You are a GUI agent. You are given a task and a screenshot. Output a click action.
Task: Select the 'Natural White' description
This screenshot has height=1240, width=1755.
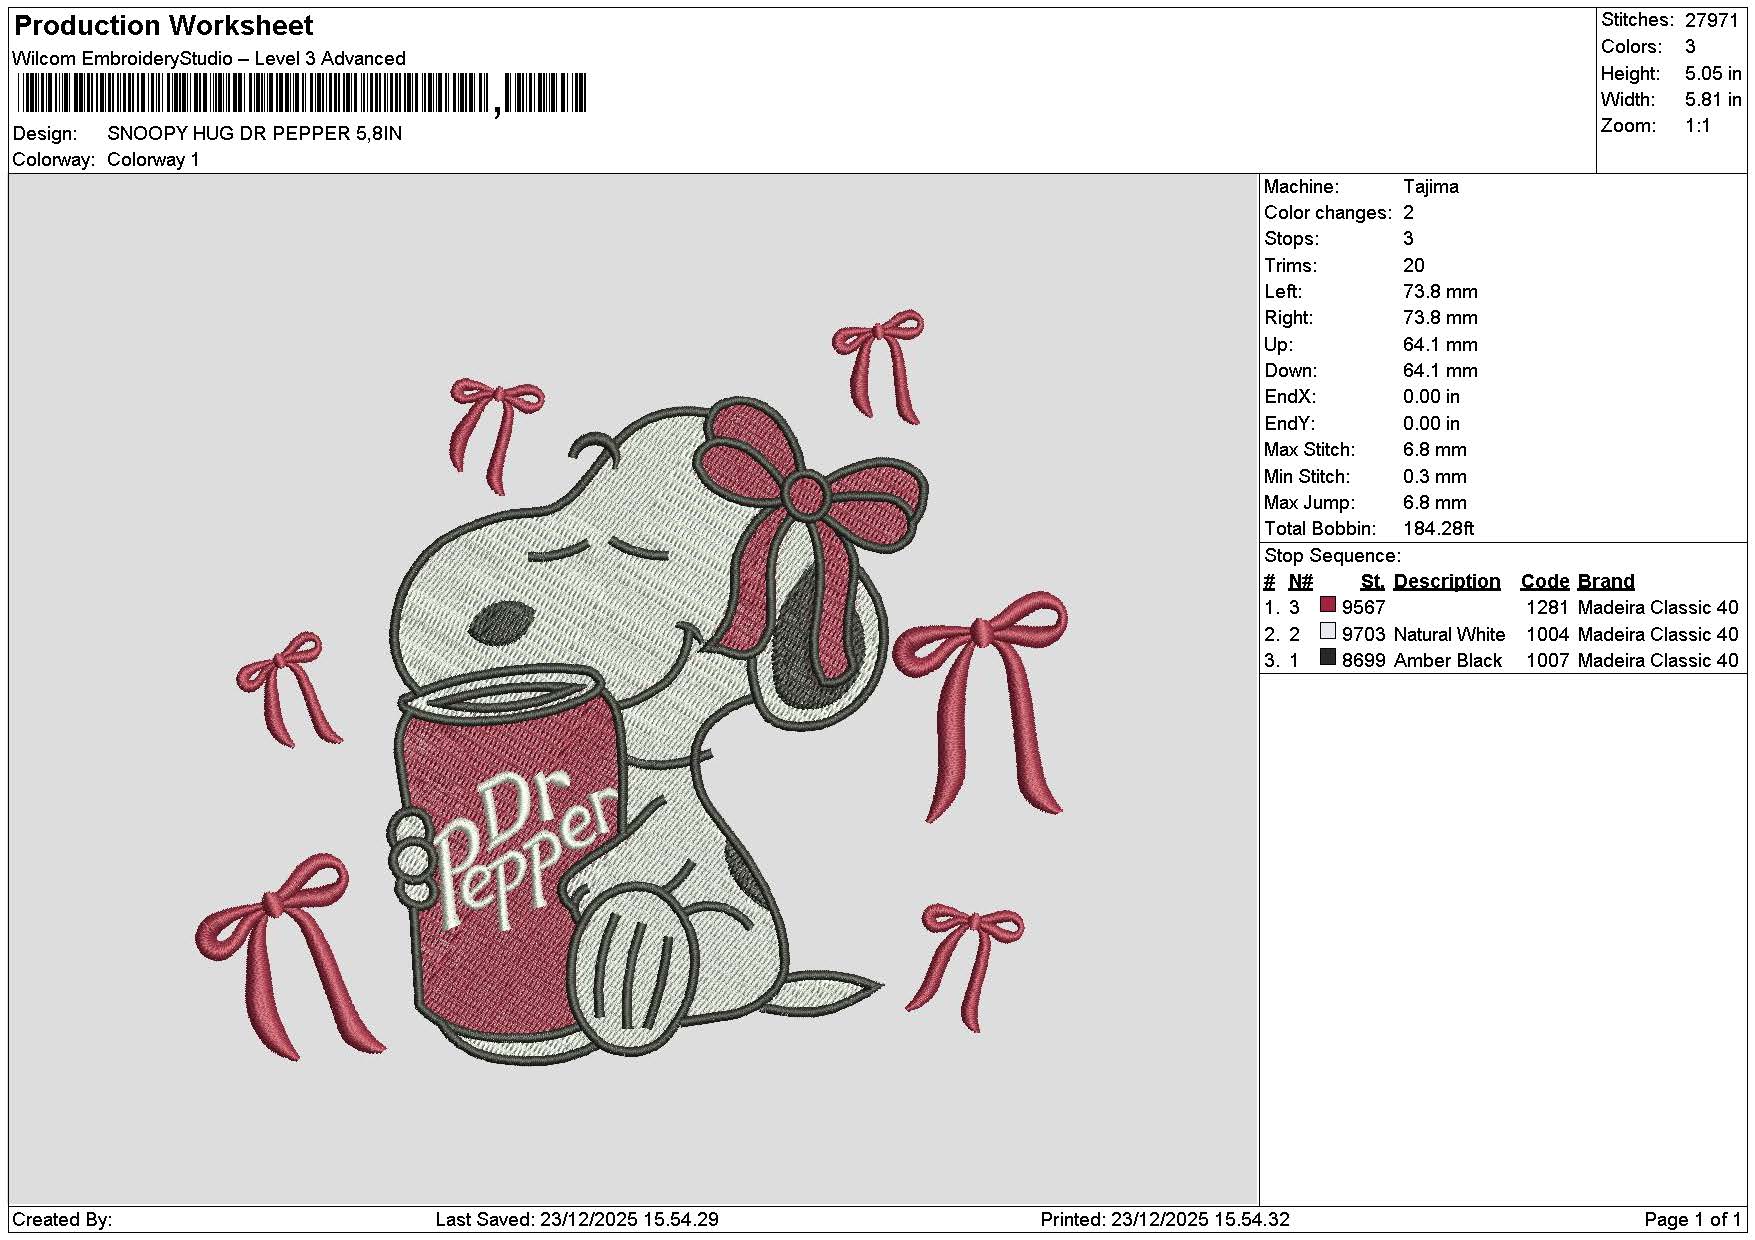tap(1449, 635)
